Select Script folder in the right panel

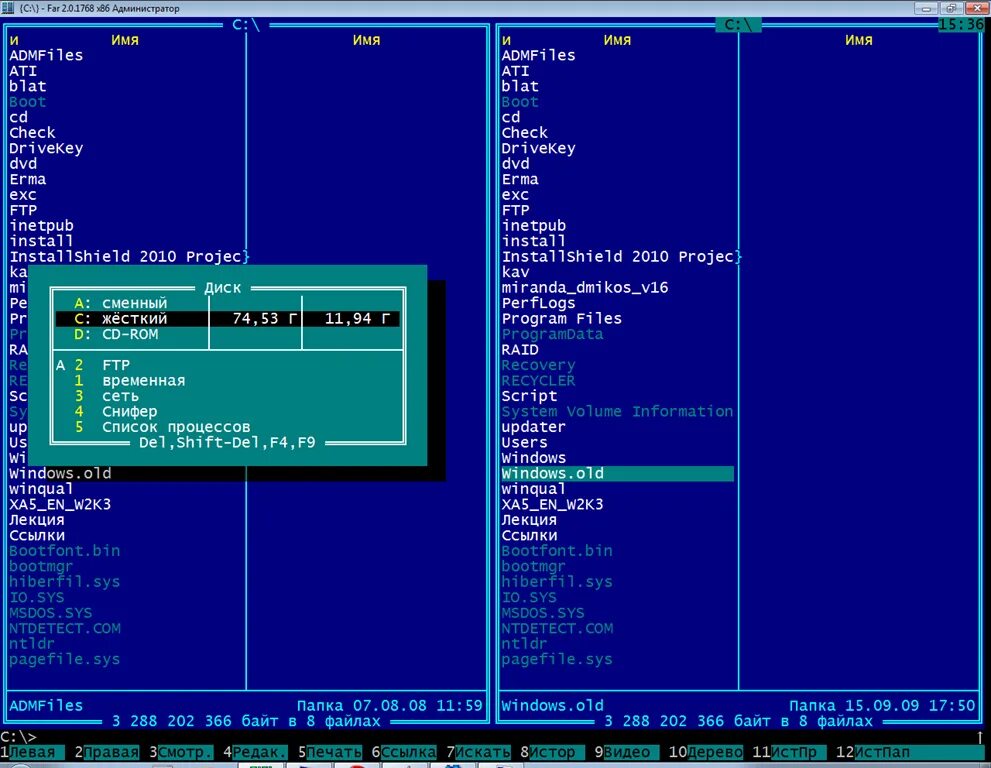click(530, 396)
